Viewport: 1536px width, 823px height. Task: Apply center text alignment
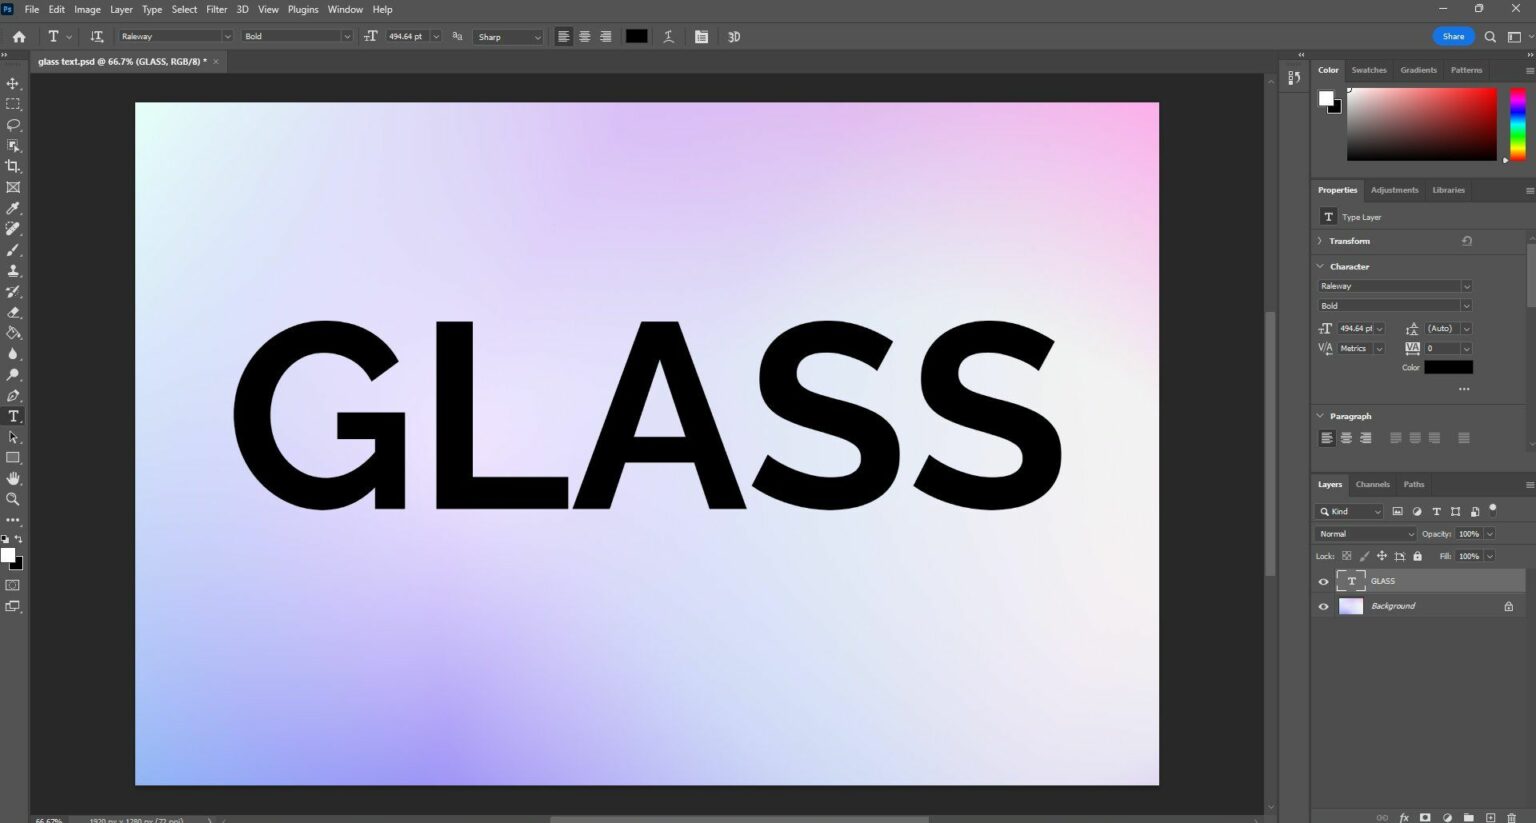(584, 36)
